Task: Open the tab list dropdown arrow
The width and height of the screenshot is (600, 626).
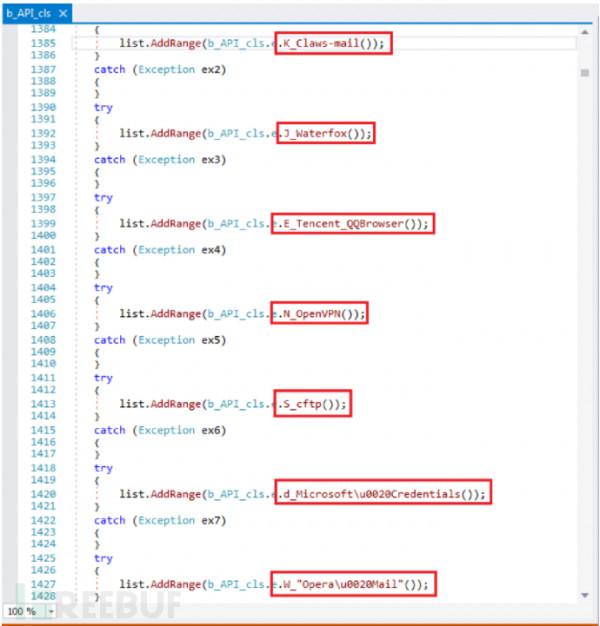Action: pyautogui.click(x=586, y=13)
